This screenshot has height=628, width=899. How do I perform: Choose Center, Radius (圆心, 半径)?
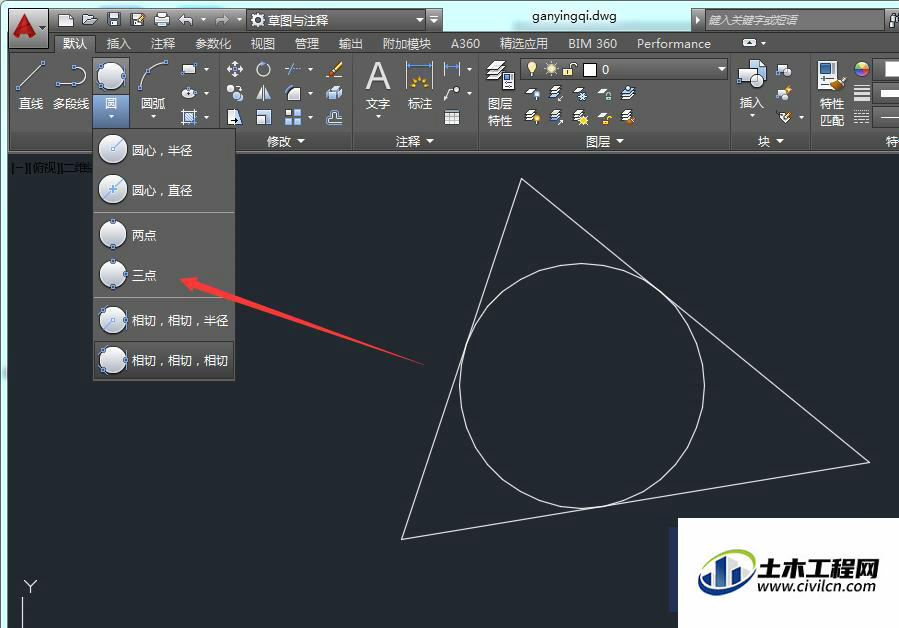click(x=164, y=150)
